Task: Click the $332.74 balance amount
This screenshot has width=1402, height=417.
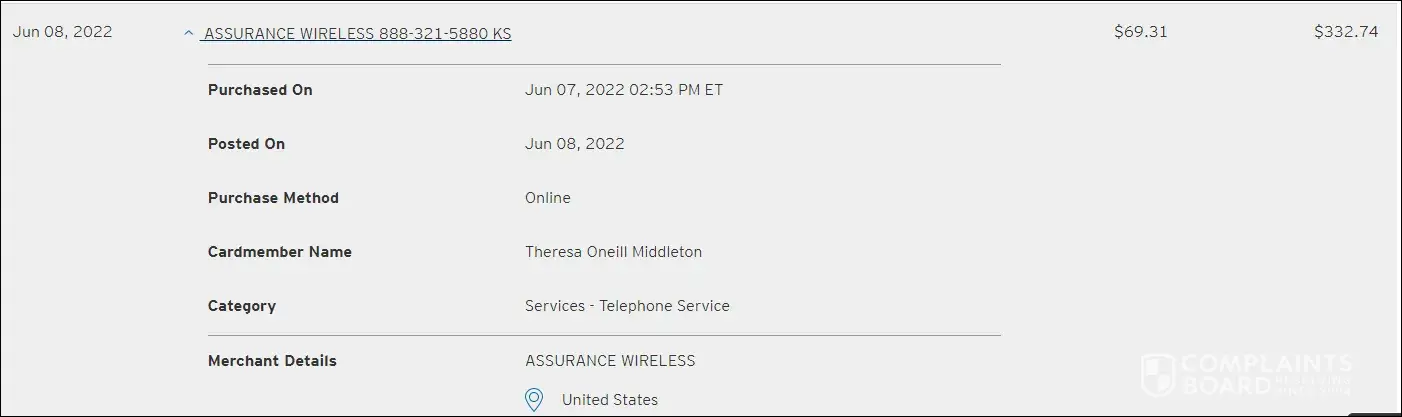Action: pyautogui.click(x=1346, y=32)
